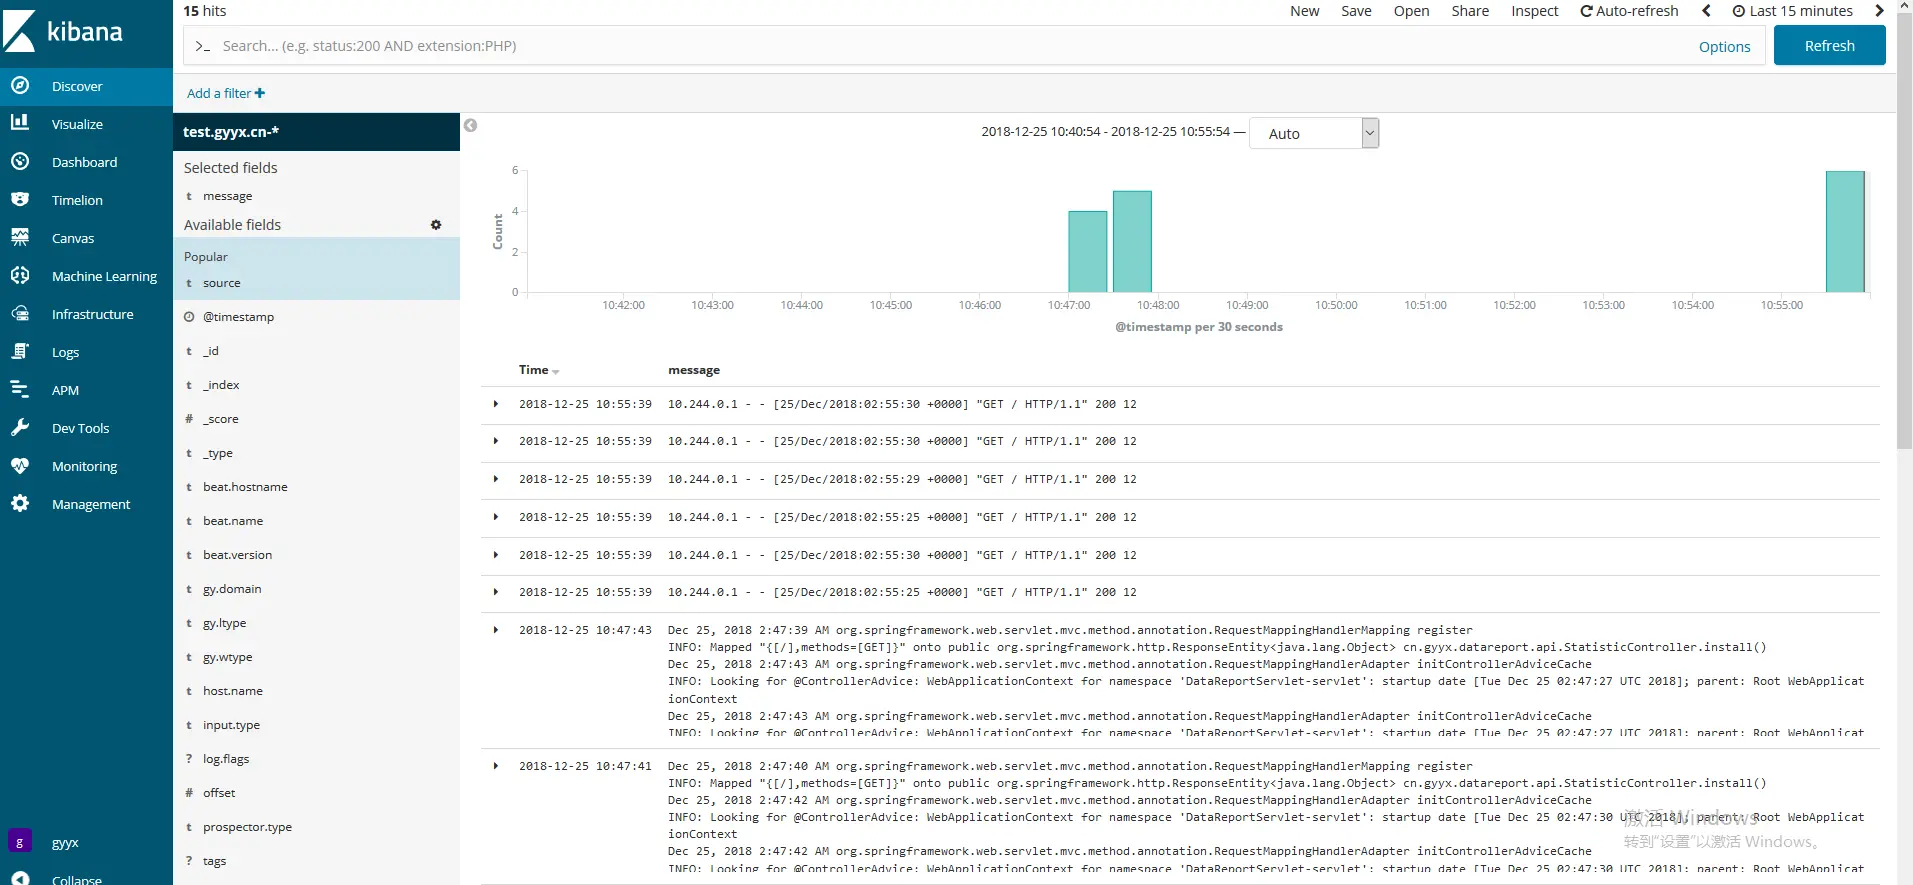Open the Dashboard sidebar icon

coord(19,161)
